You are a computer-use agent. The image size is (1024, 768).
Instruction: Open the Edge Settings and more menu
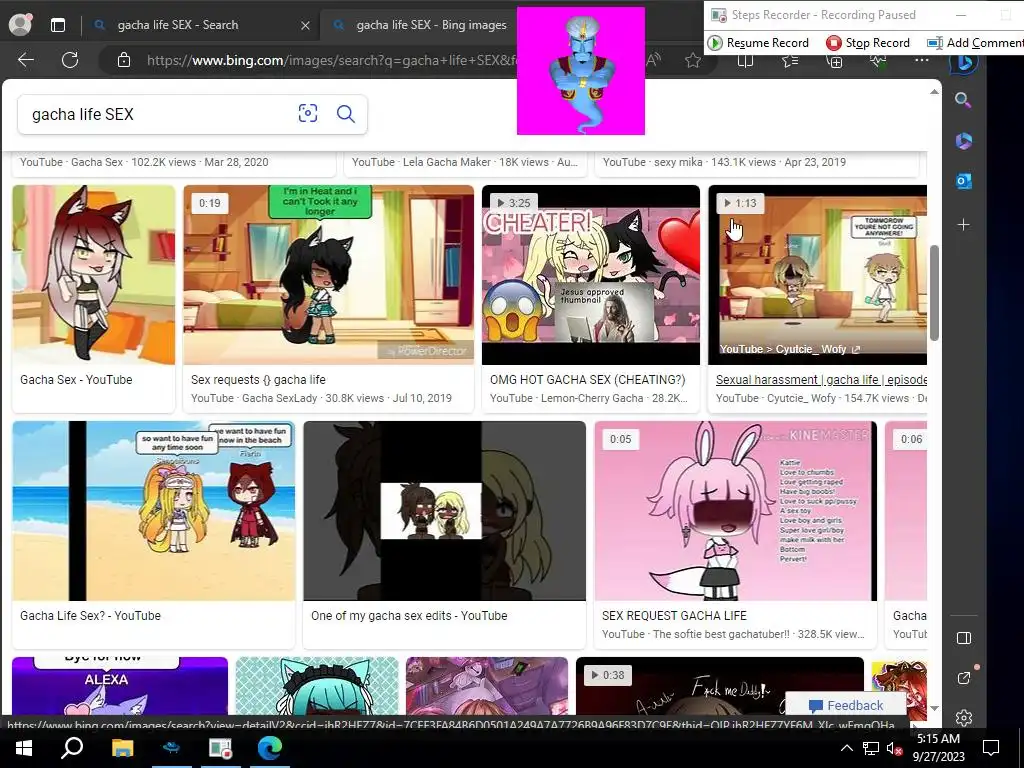click(921, 60)
